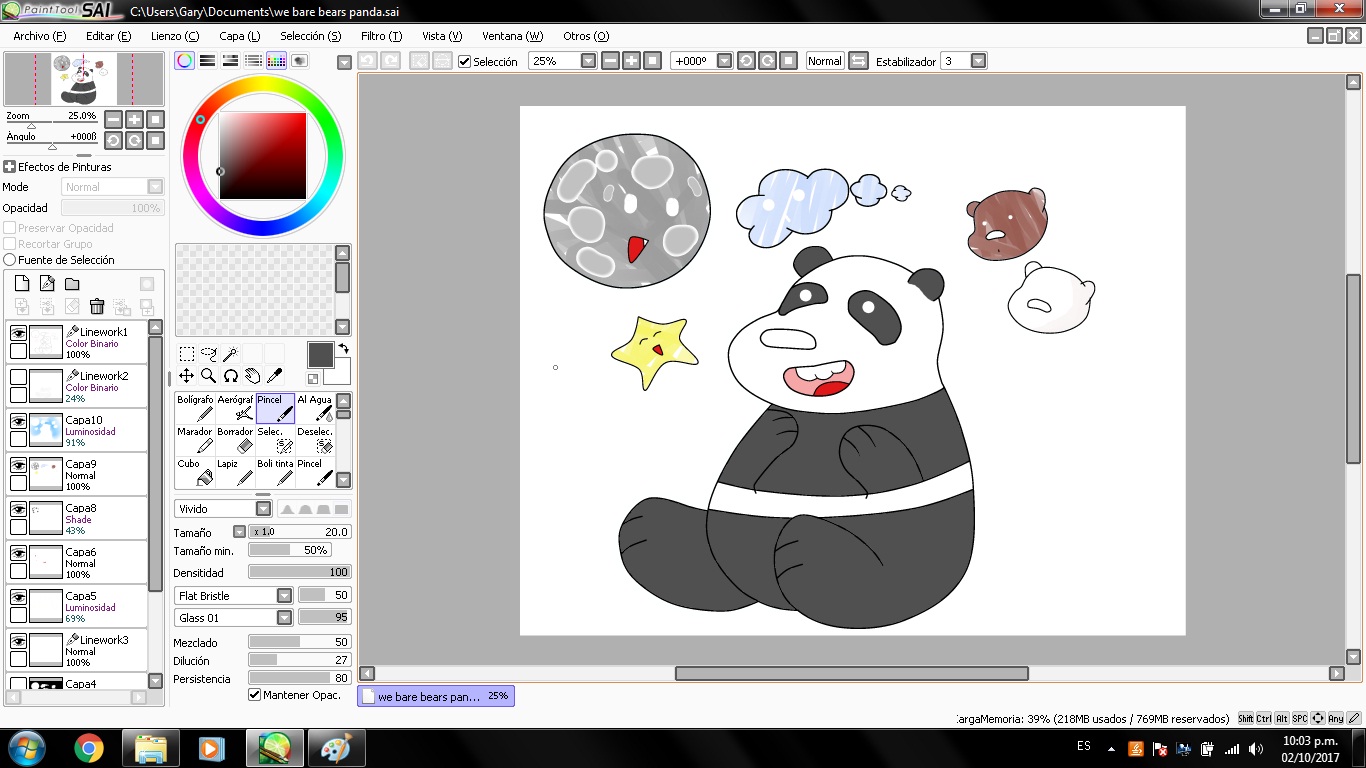Select the Bolígrafo pen tool
The image size is (1366, 768).
pyautogui.click(x=195, y=408)
